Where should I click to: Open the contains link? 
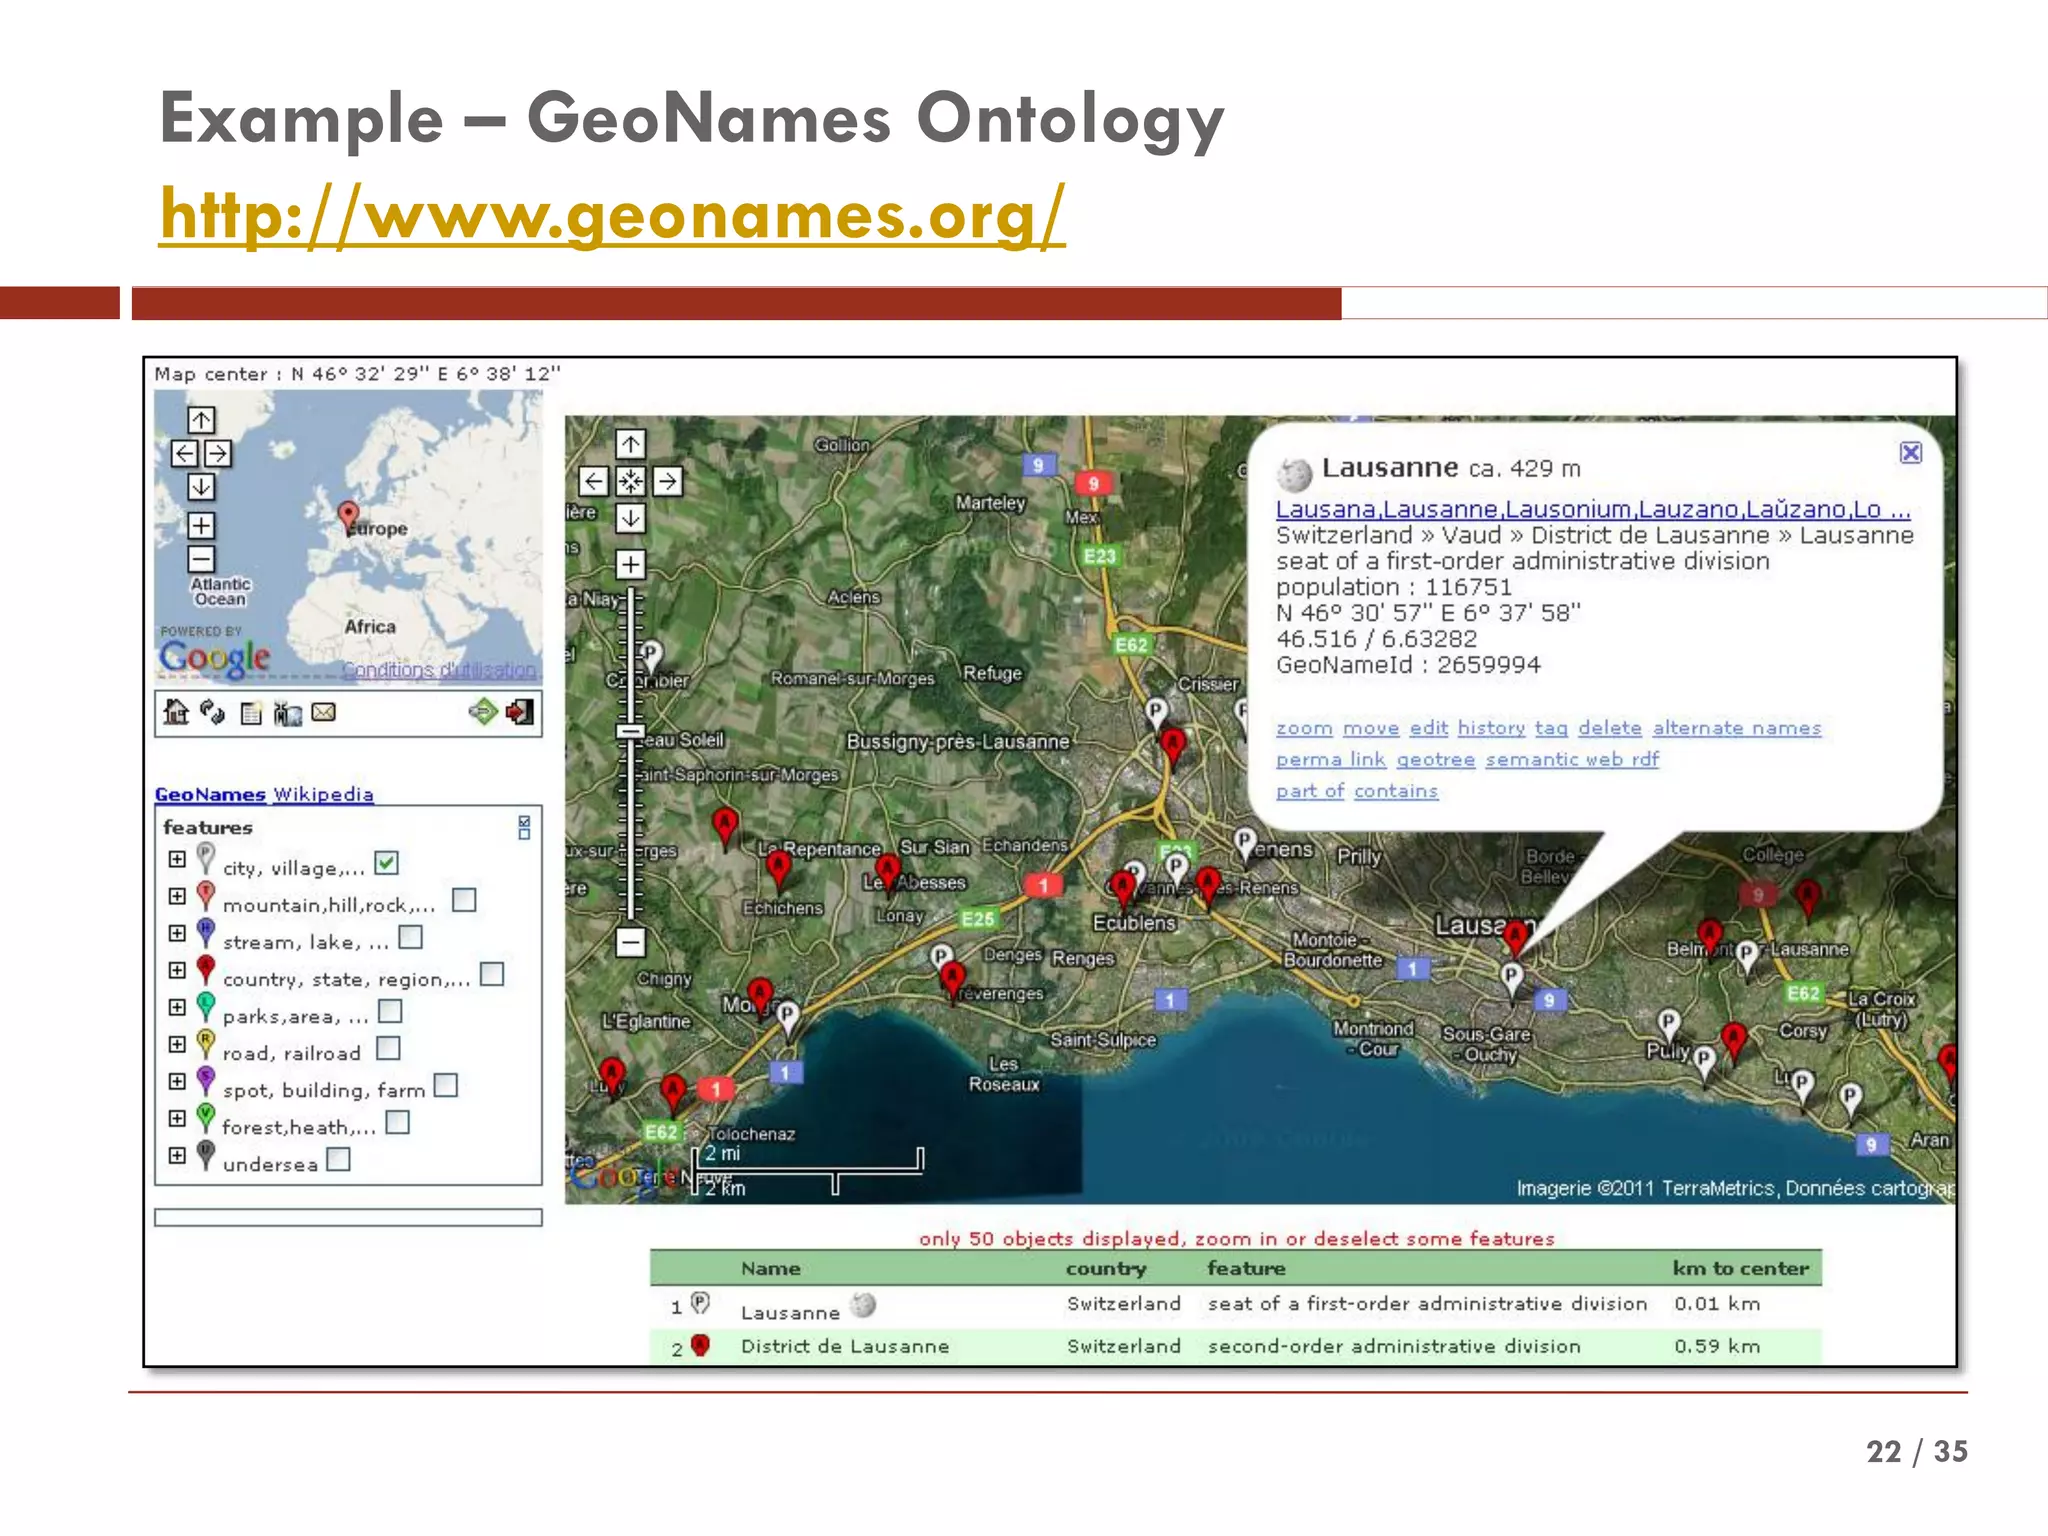1396,791
